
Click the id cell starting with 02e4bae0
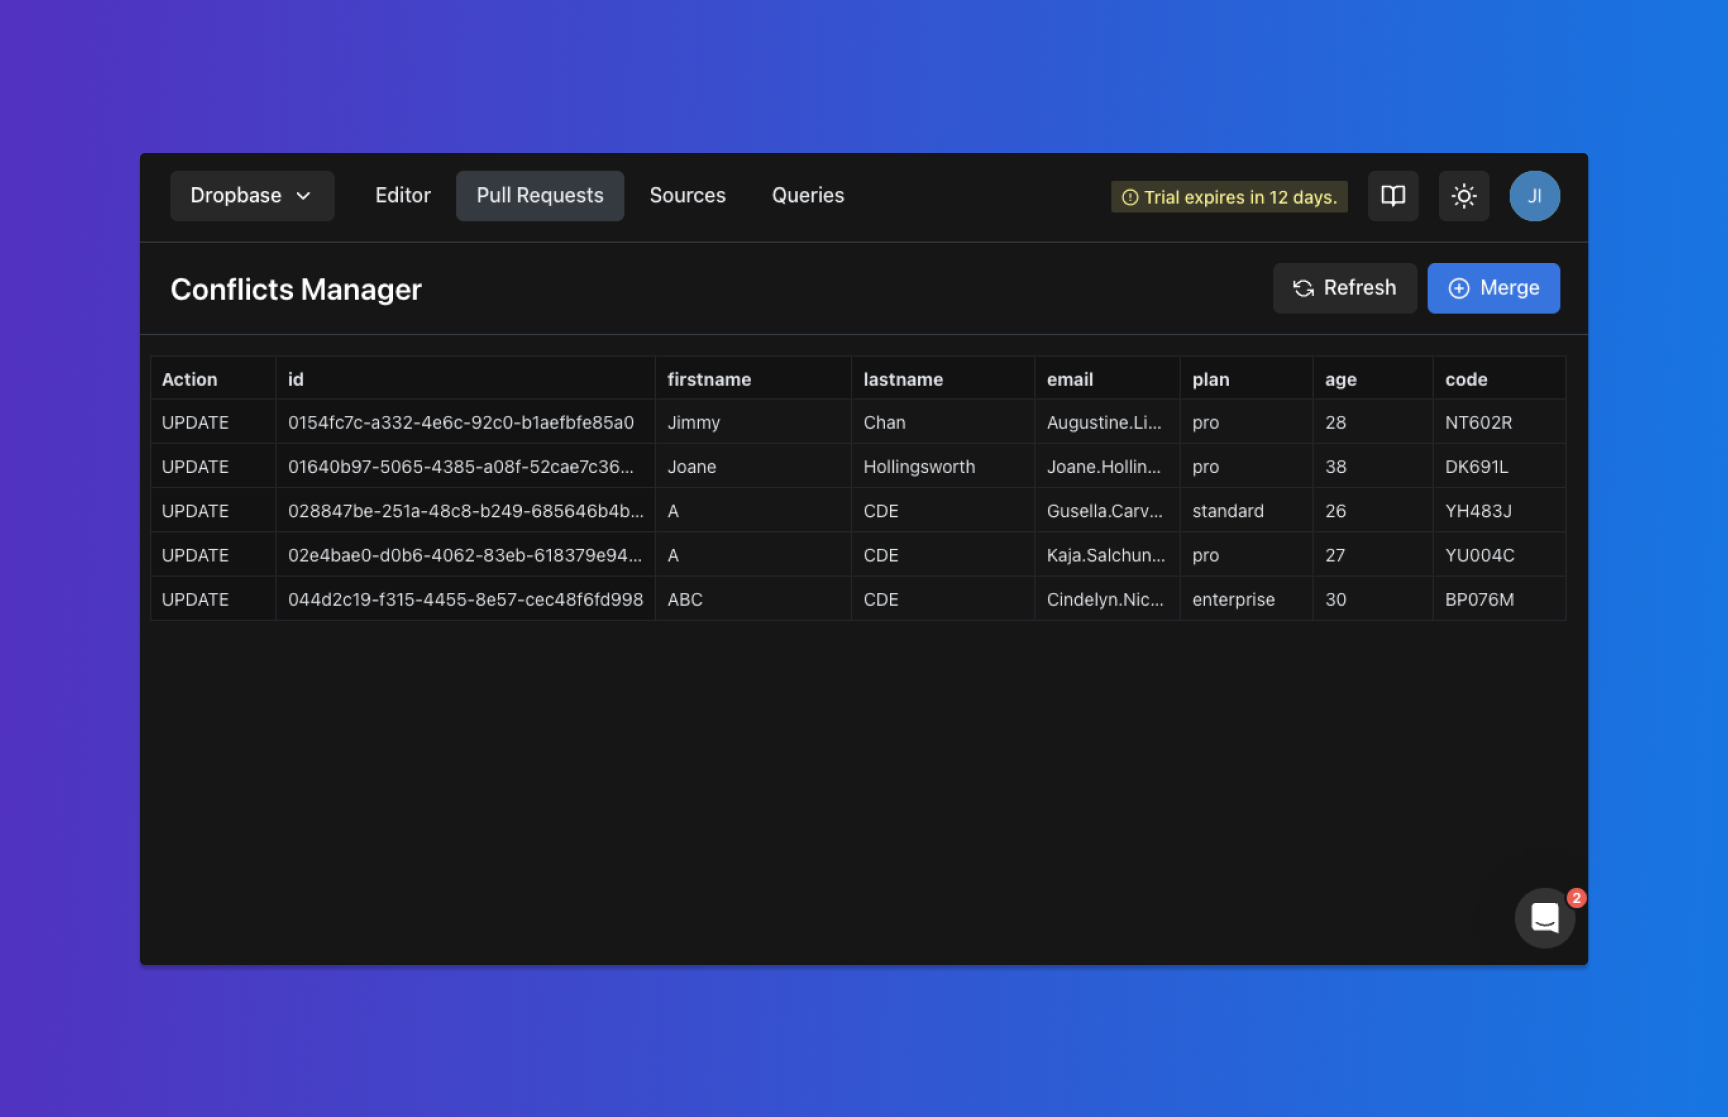[x=464, y=555]
